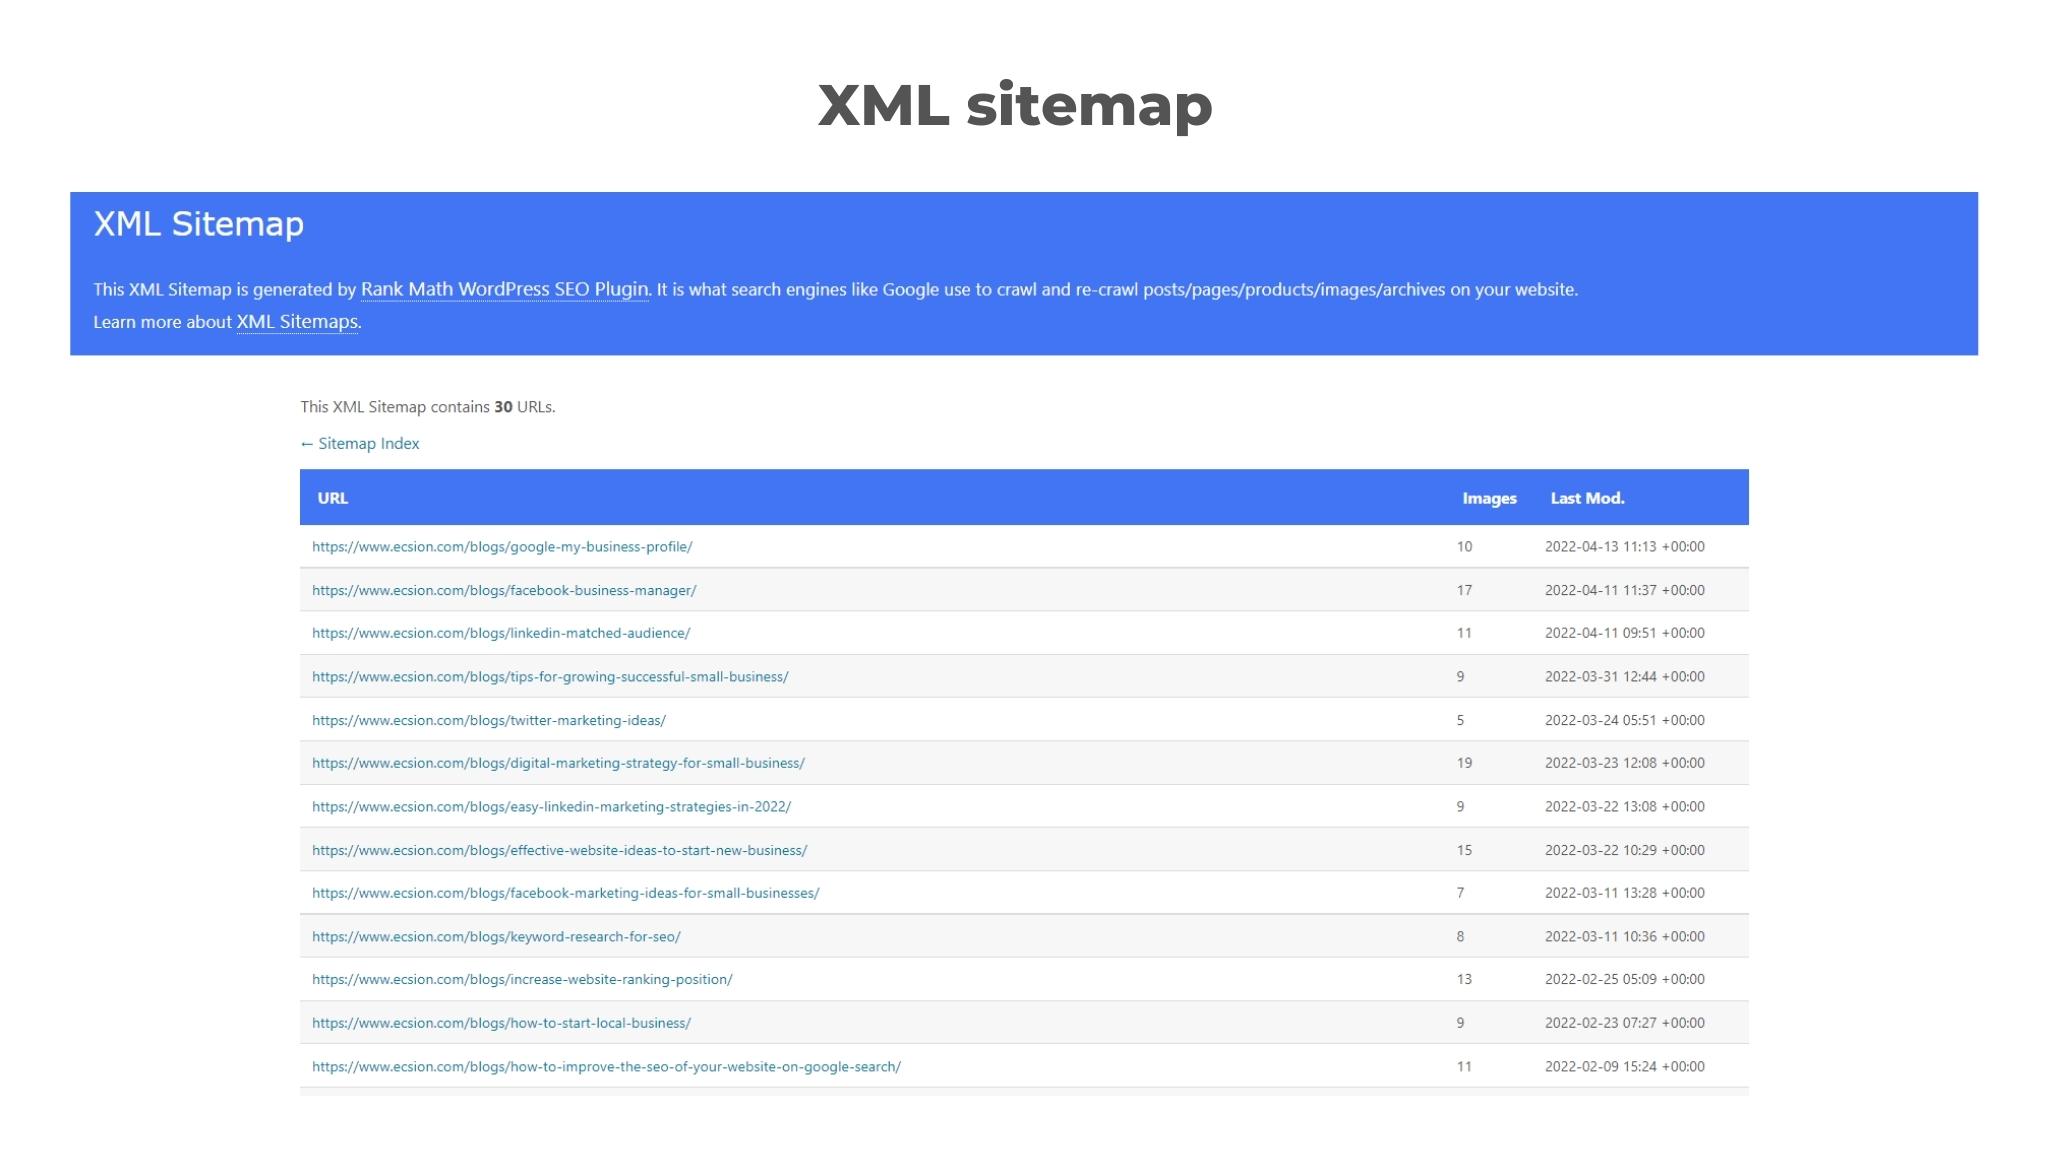Select the date 2022-04-11 09:51 +00:00

[1624, 633]
